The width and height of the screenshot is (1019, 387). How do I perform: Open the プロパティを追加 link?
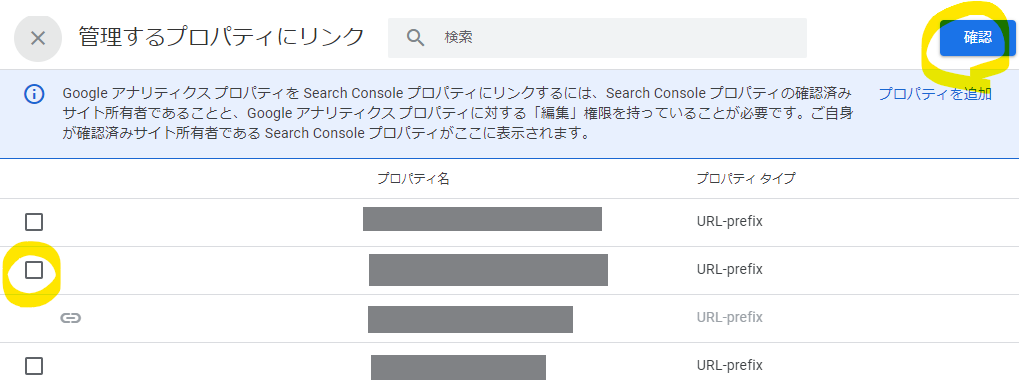[935, 94]
